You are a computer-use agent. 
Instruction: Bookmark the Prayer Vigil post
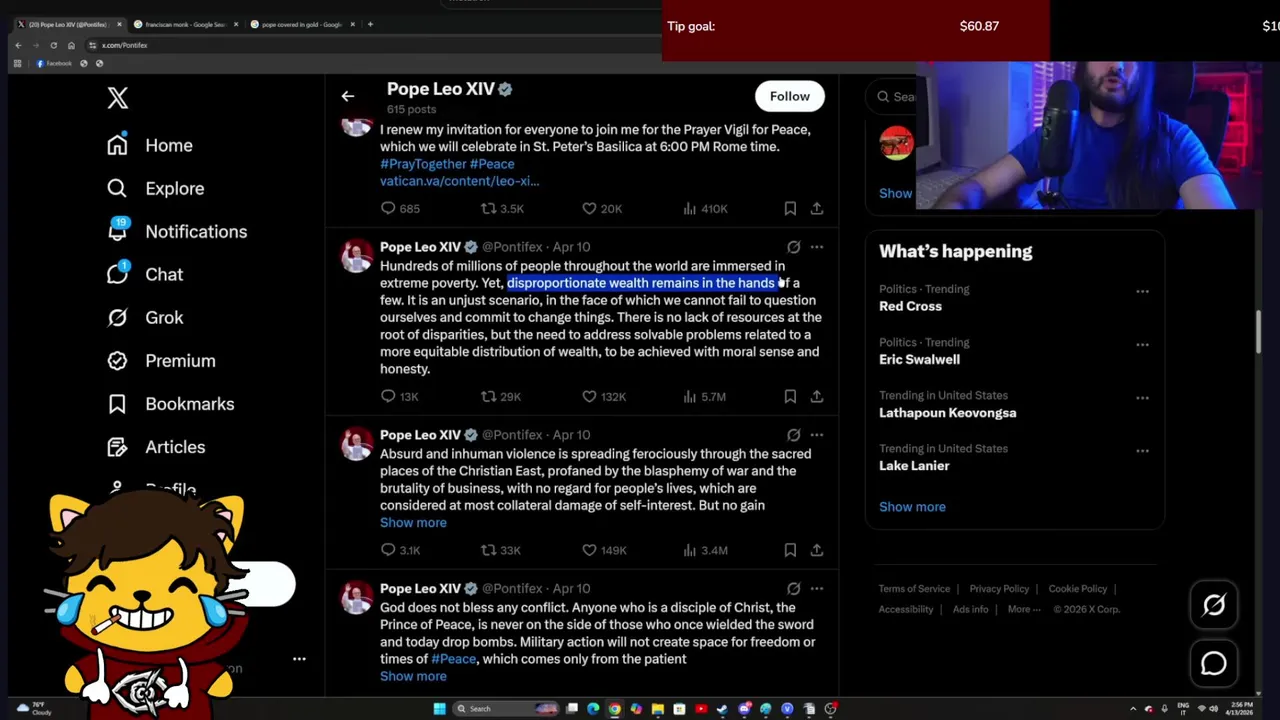[790, 208]
